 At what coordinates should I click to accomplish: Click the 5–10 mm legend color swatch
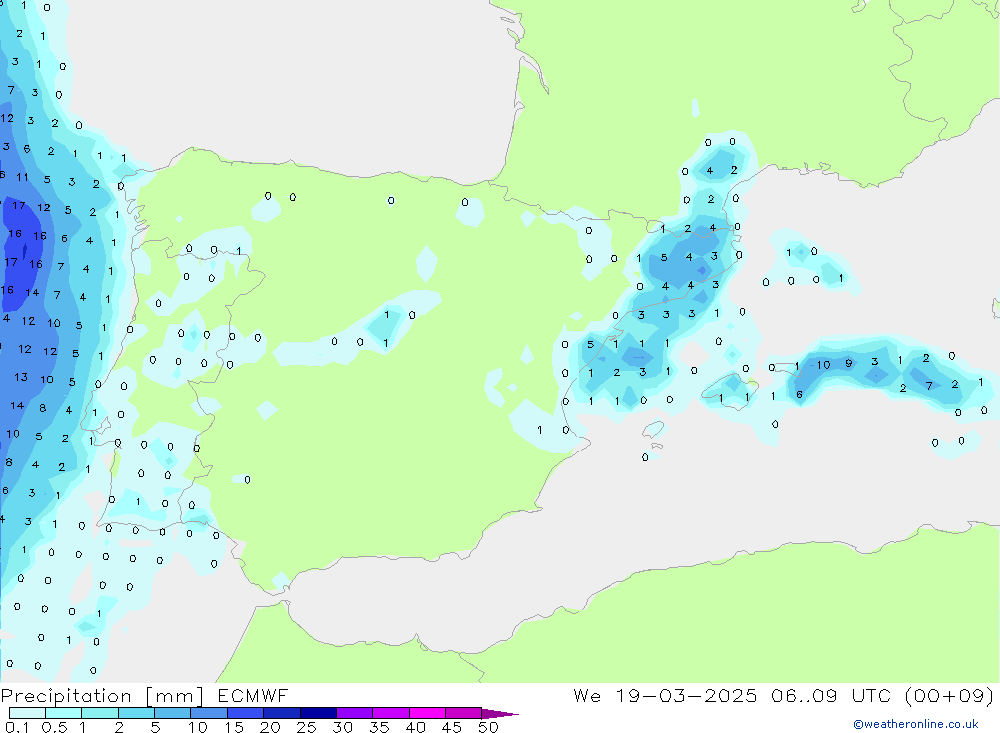(172, 713)
